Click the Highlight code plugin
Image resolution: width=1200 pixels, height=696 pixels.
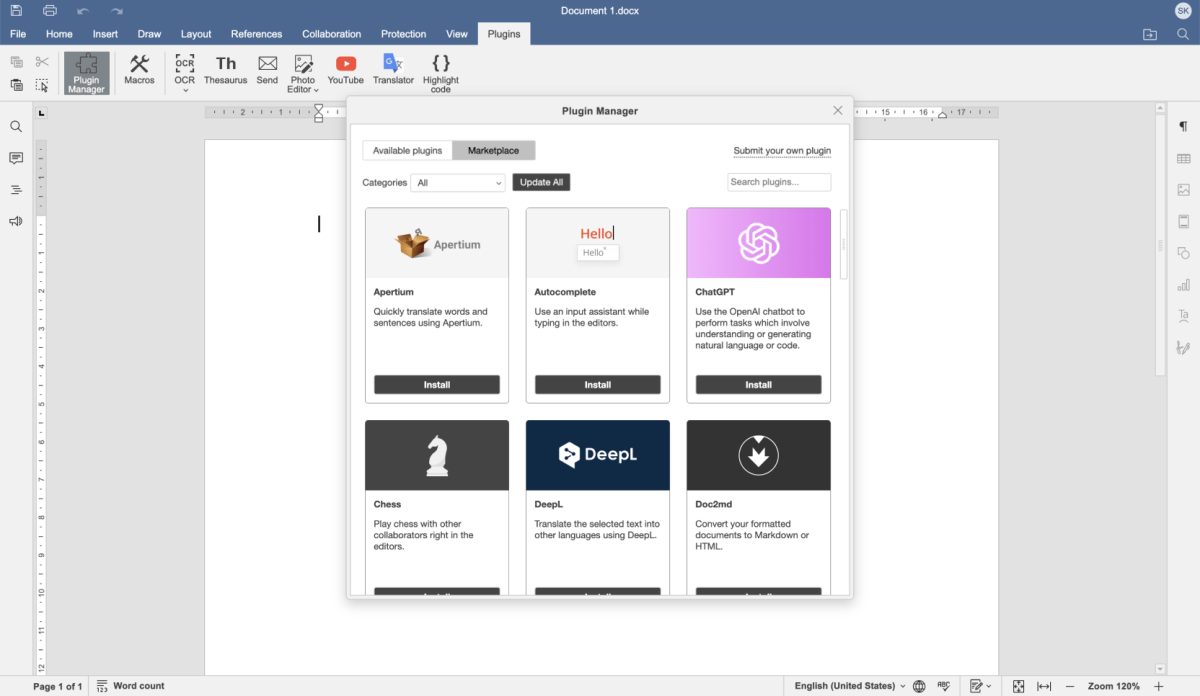441,73
